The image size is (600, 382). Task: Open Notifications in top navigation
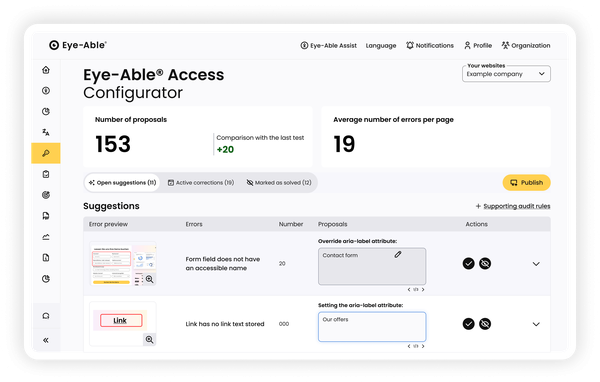430,46
